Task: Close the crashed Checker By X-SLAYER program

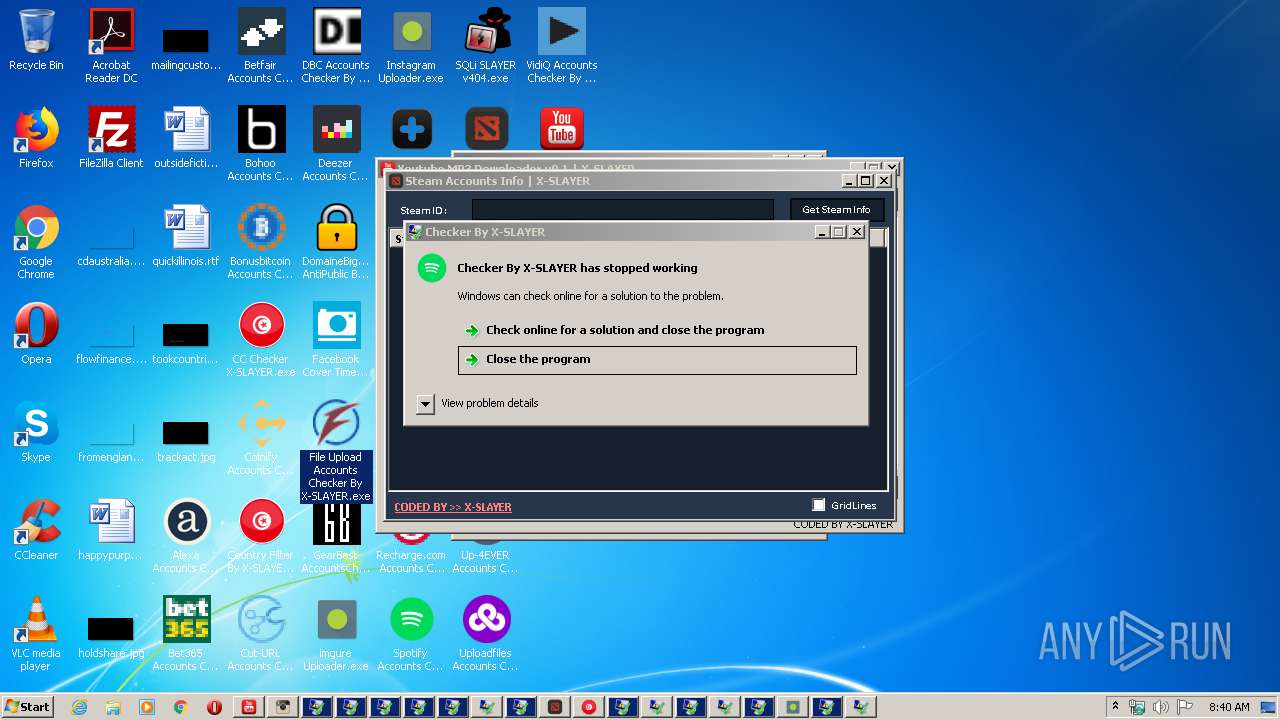Action: click(657, 360)
